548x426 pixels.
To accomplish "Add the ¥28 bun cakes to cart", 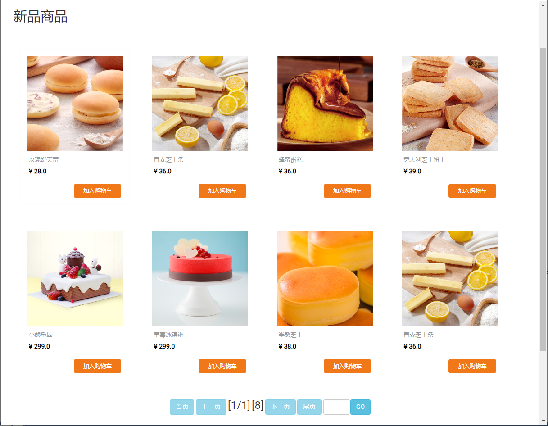I will point(98,191).
